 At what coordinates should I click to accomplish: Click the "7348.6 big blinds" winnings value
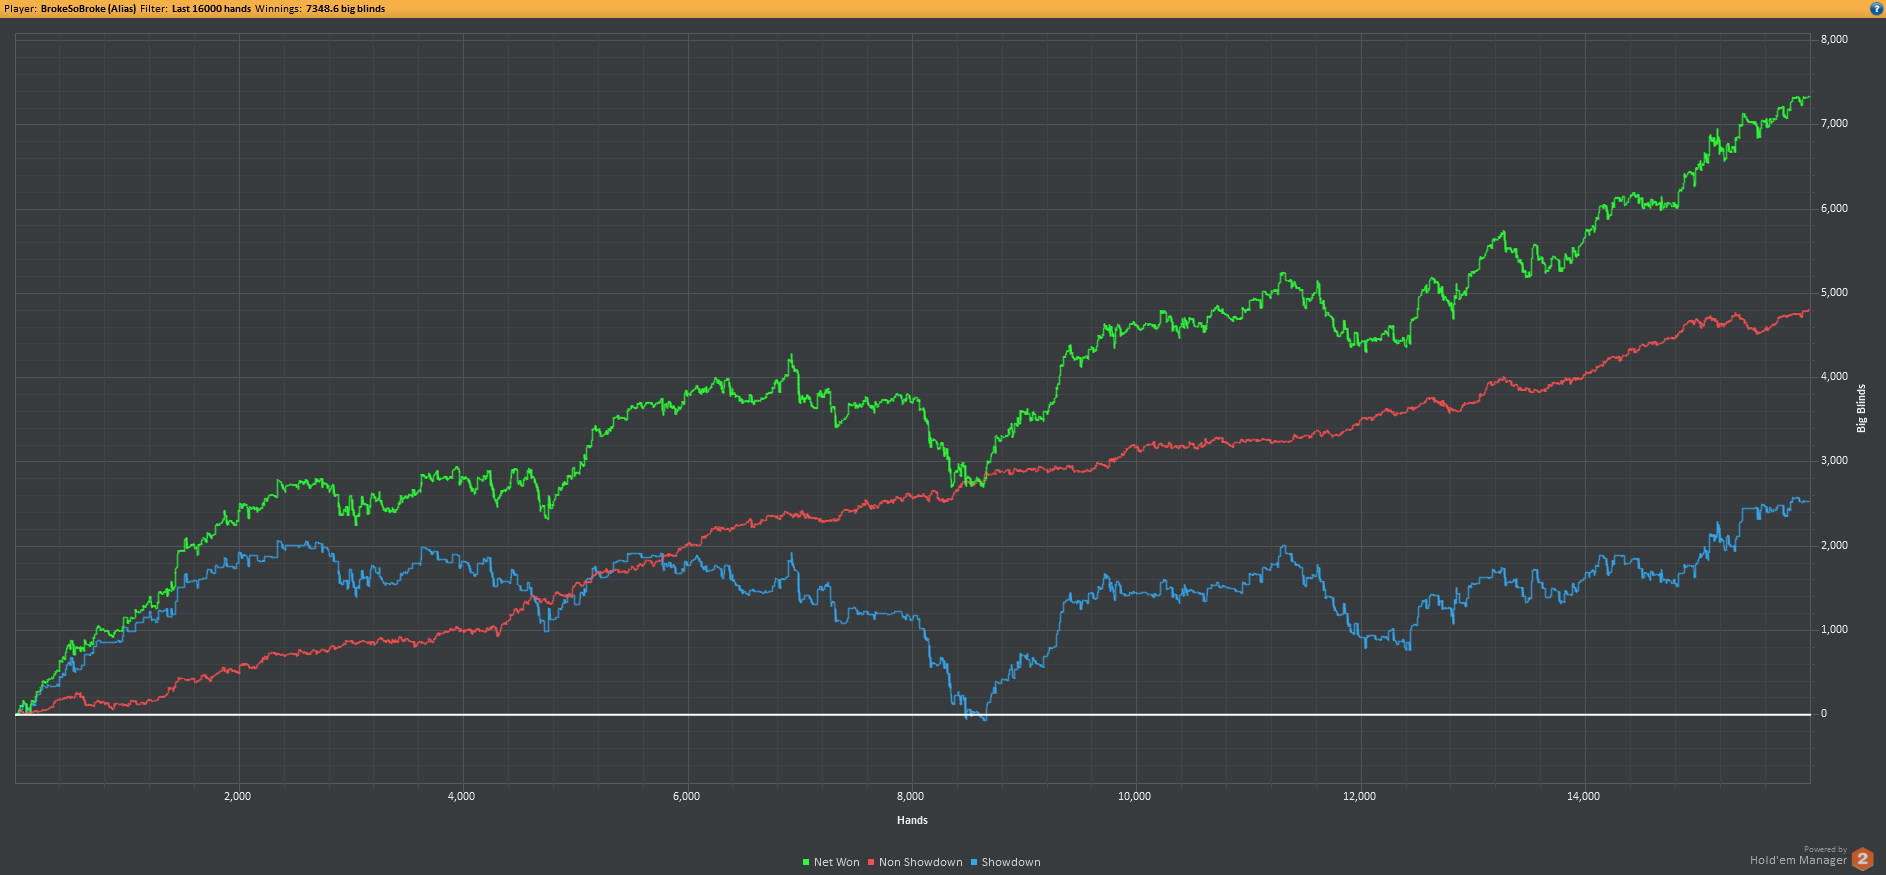(345, 8)
